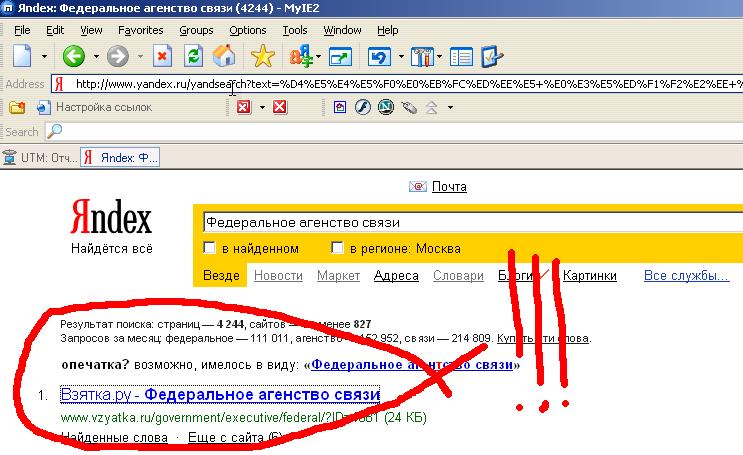Enable 'в регионе: Москва' checkbox

click(337, 248)
